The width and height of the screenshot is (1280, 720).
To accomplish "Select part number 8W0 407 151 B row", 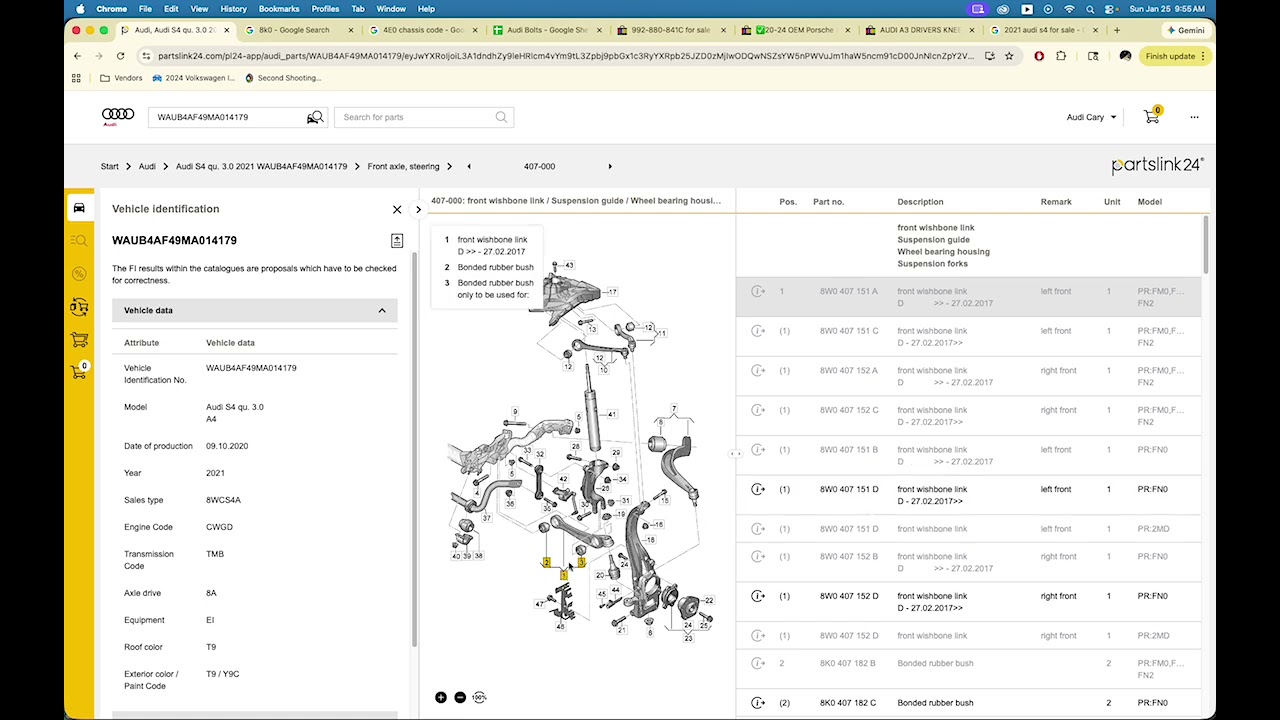I will click(969, 455).
